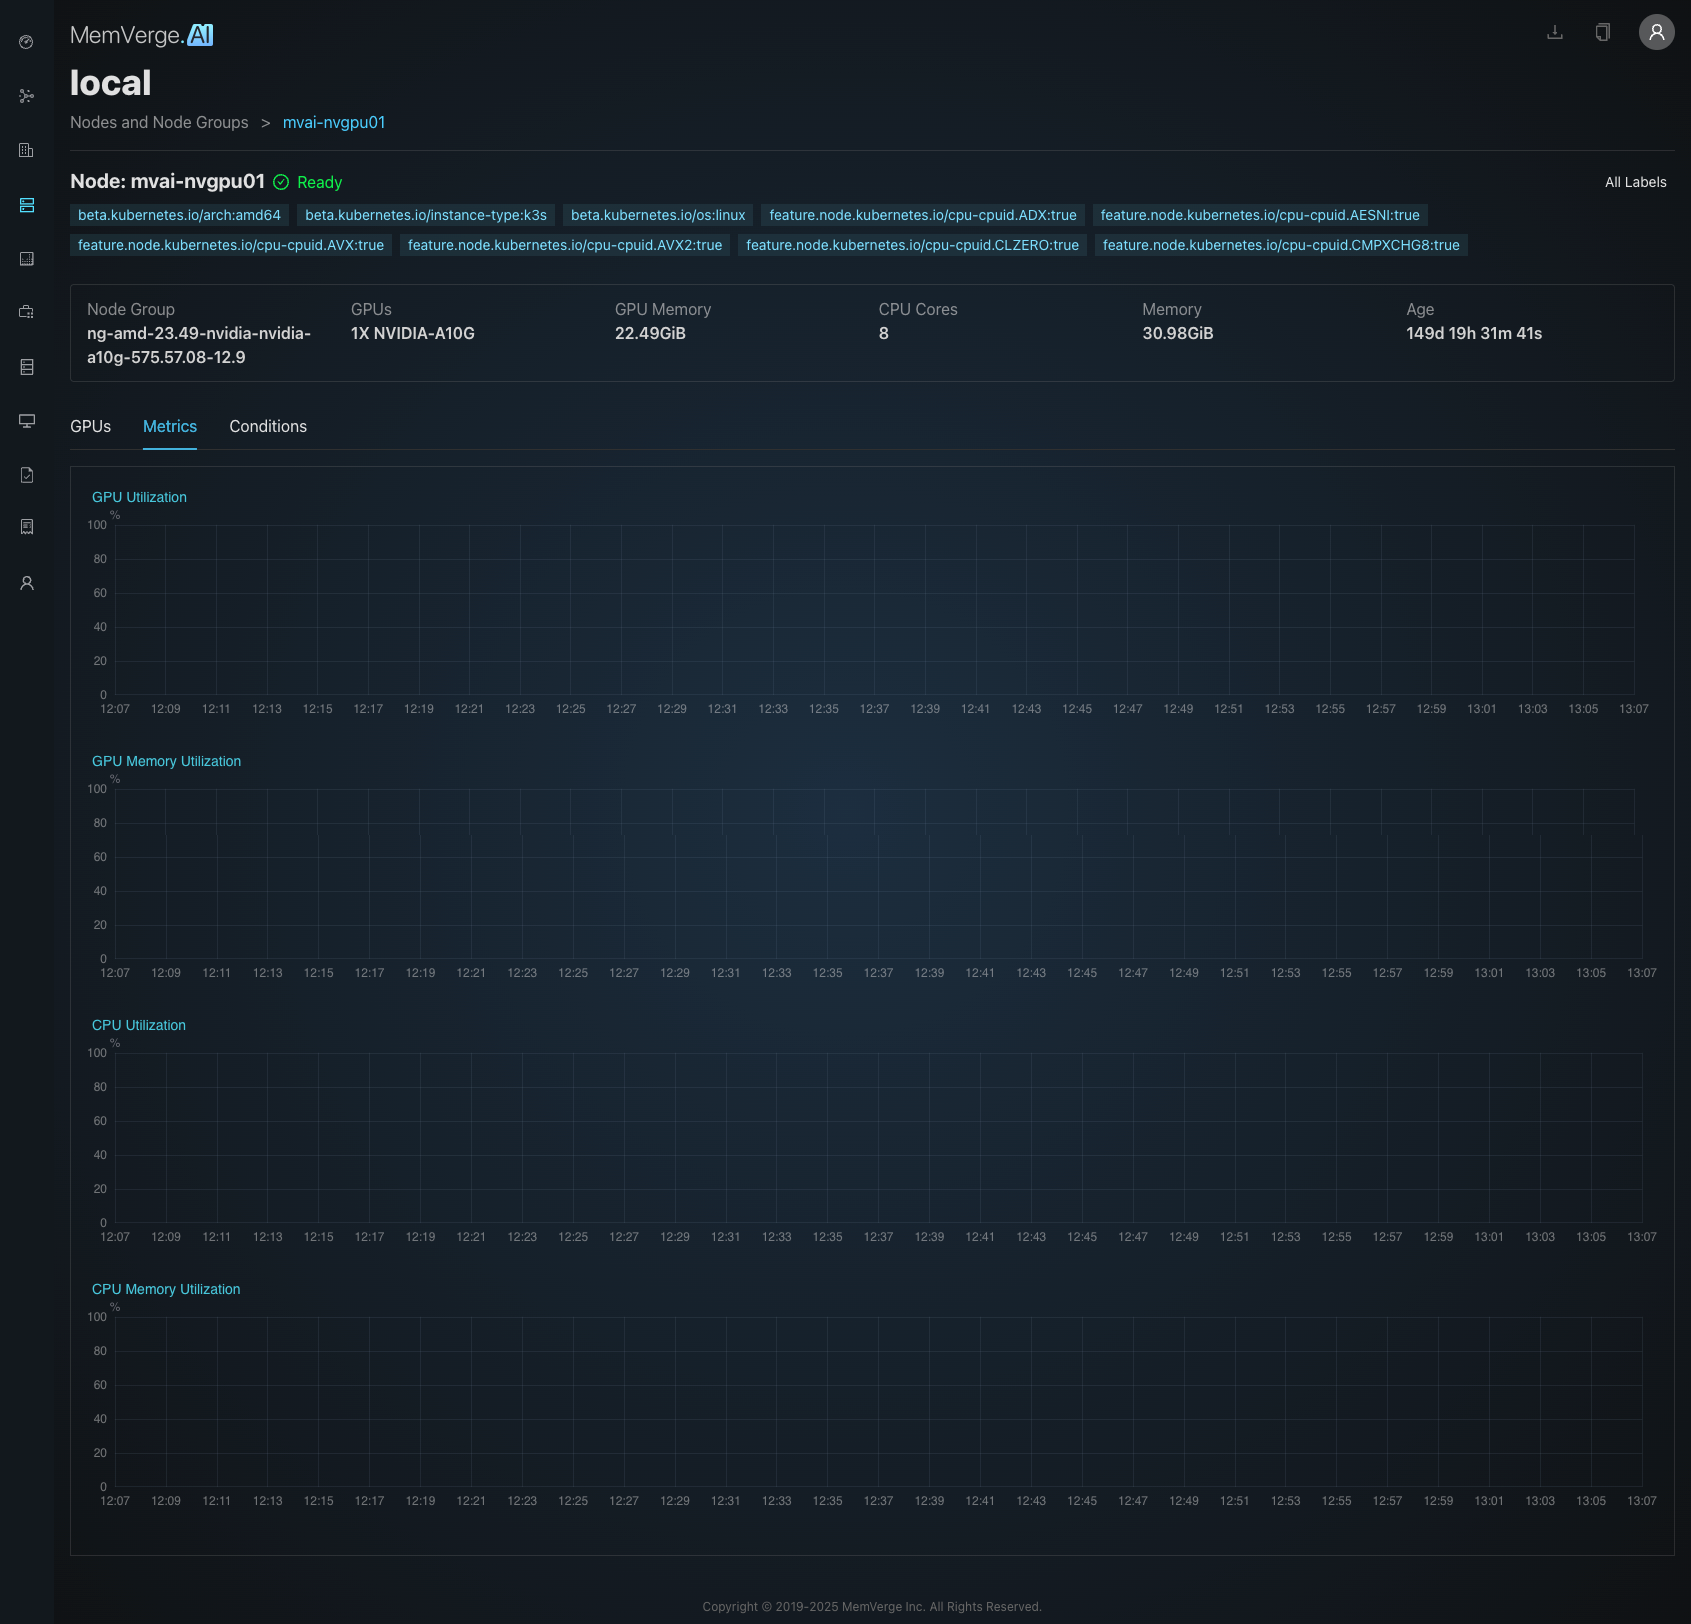Viewport: 1691px width, 1624px height.
Task: Click the download icon in top bar
Action: [1555, 32]
